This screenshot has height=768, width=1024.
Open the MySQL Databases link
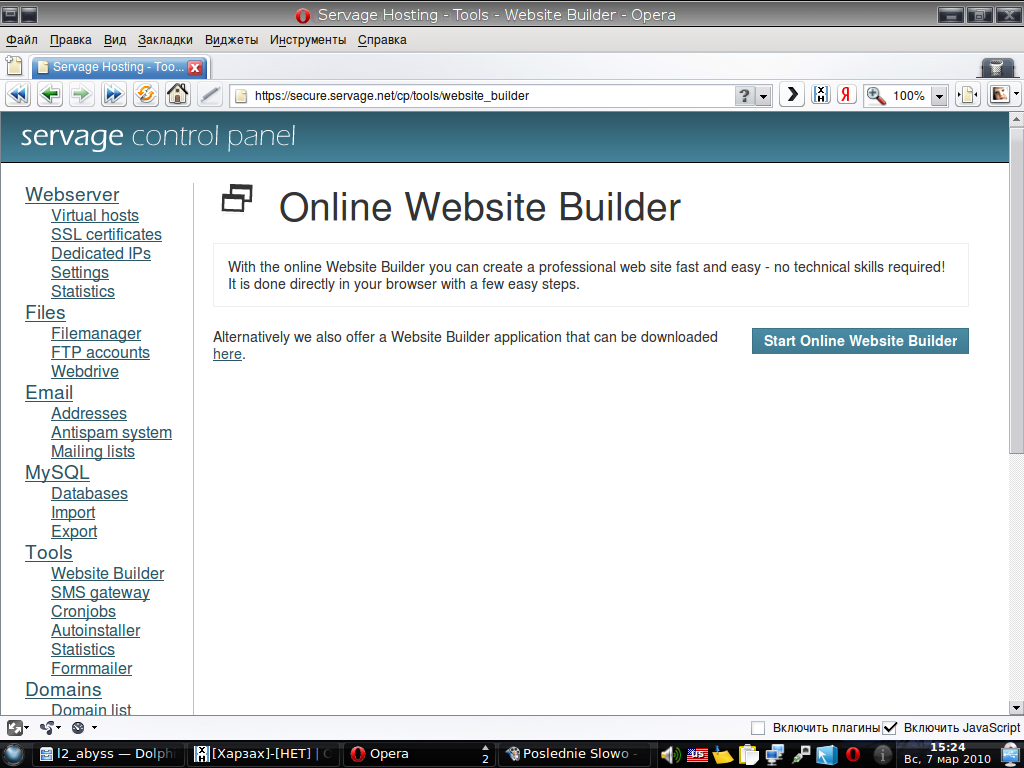[89, 494]
